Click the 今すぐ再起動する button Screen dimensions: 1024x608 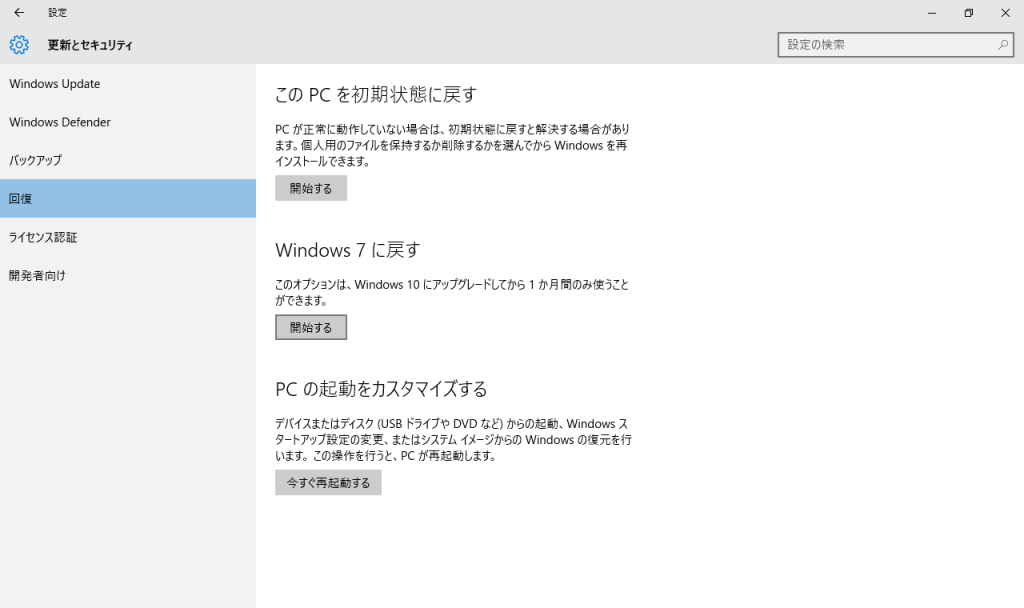click(x=328, y=483)
